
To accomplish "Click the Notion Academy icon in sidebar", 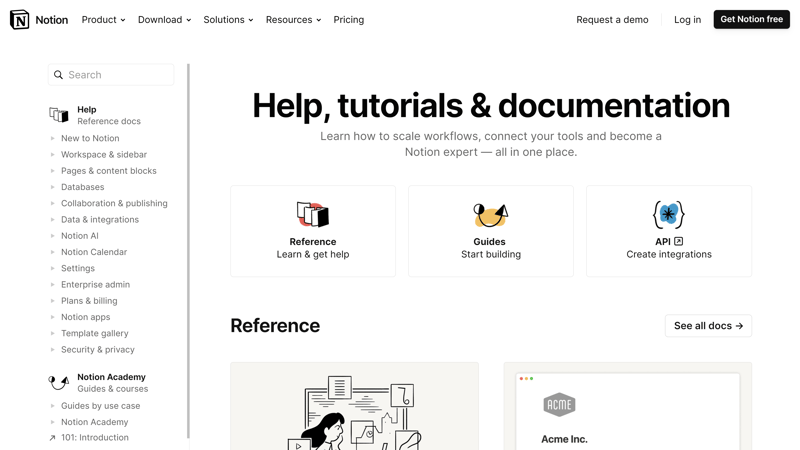I will coord(59,383).
